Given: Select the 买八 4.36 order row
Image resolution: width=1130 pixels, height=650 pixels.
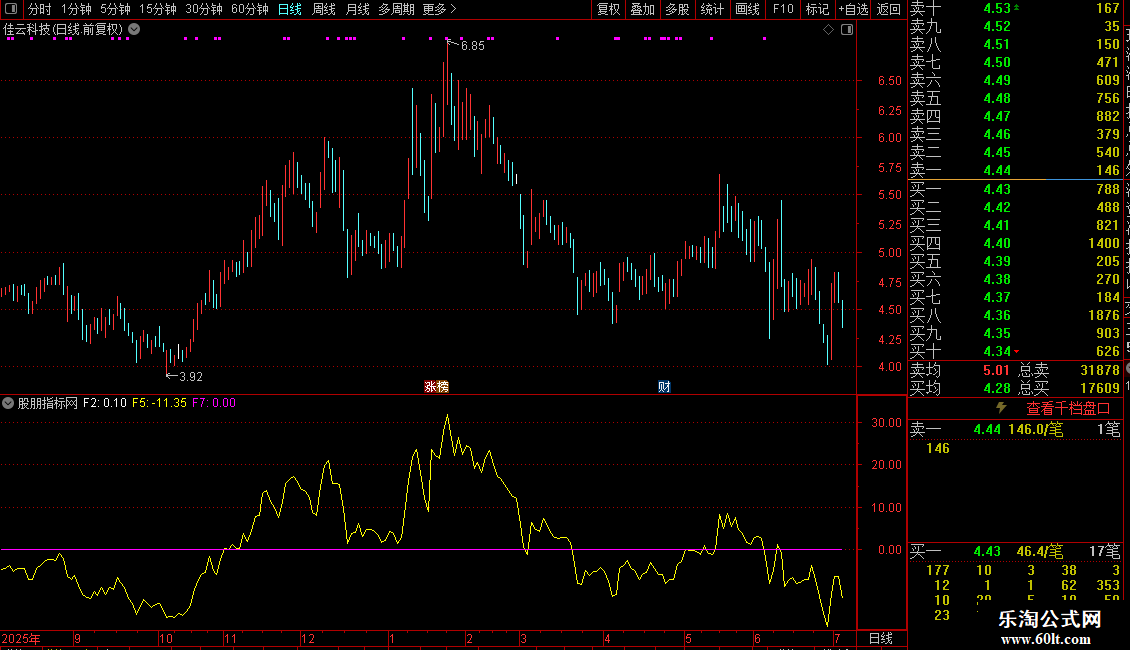Looking at the screenshot, I should coord(1015,316).
